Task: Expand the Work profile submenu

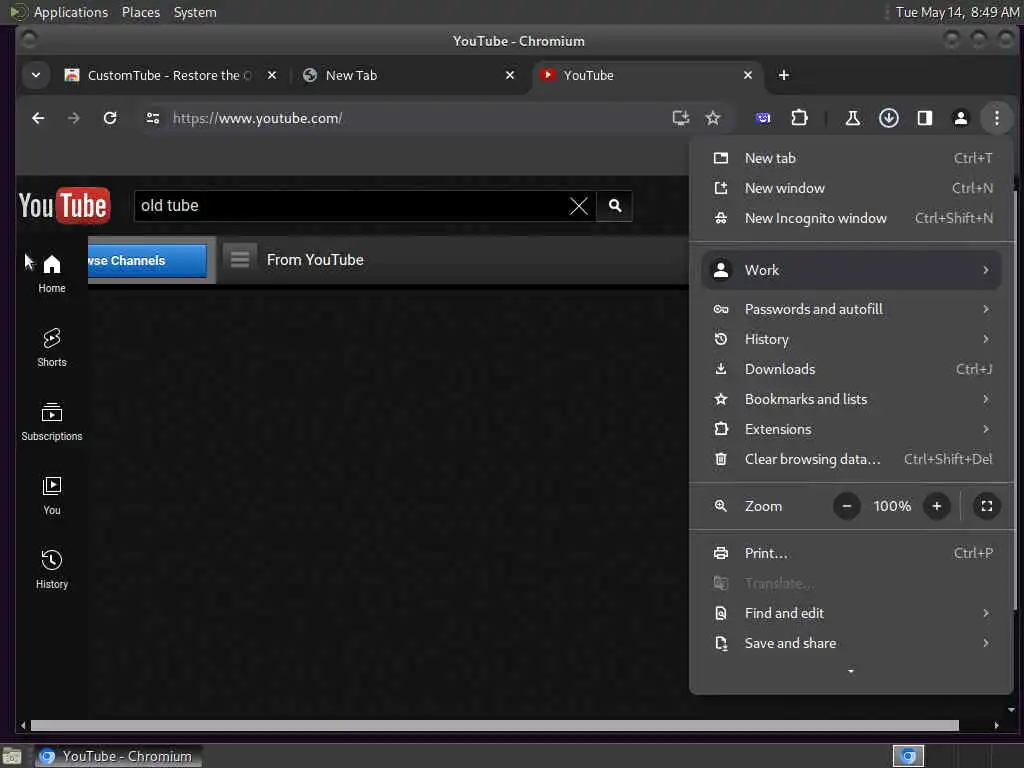Action: pos(851,270)
